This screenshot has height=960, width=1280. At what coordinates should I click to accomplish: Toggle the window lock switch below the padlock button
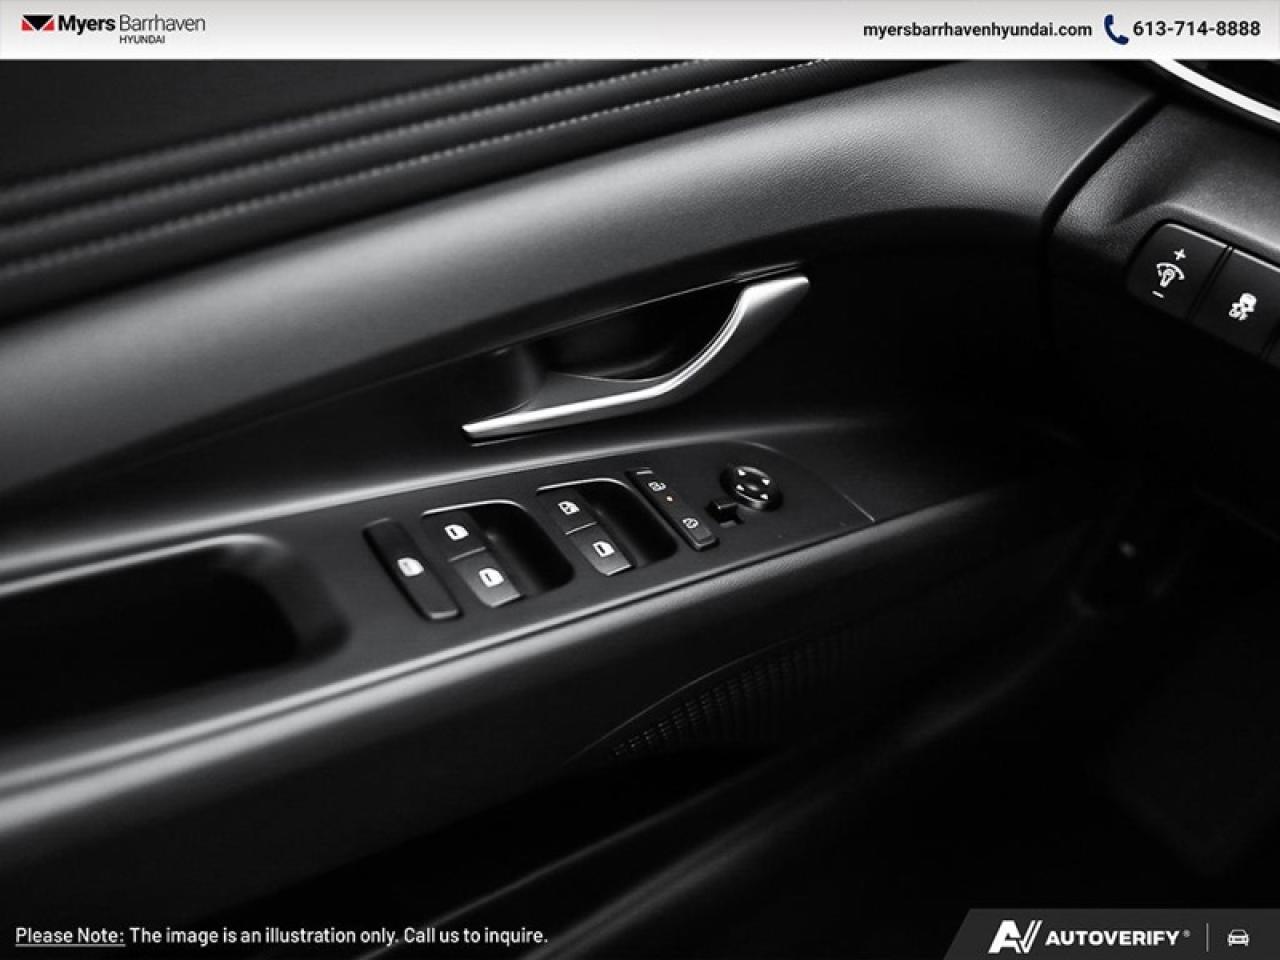coord(692,522)
